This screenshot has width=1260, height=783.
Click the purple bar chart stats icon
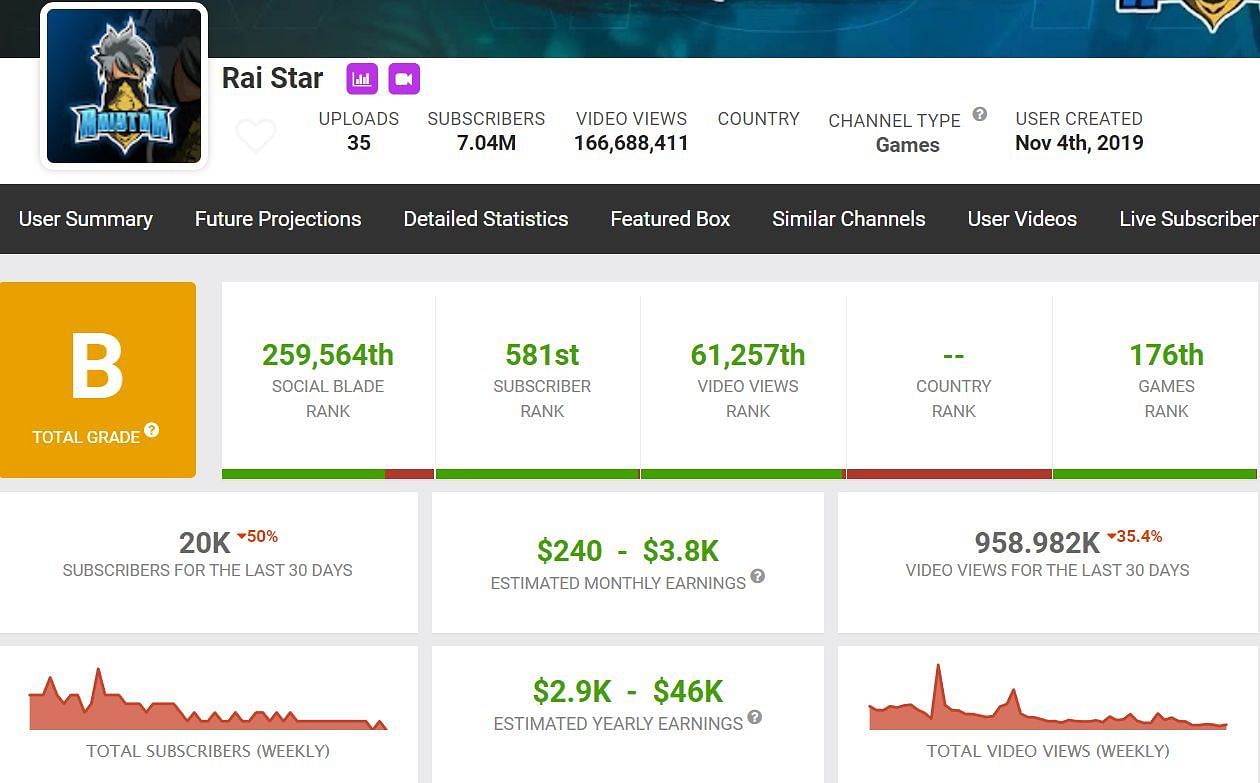click(x=362, y=78)
